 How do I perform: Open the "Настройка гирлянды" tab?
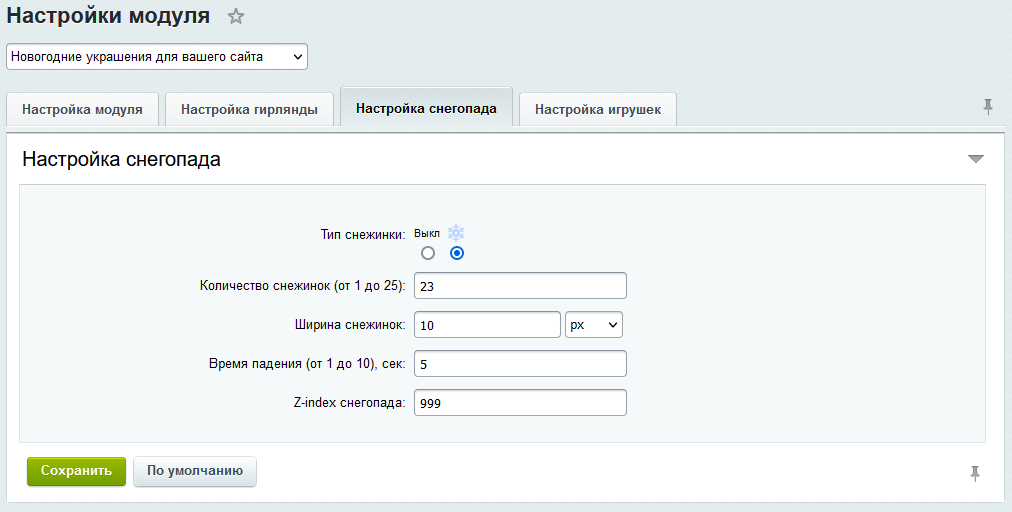point(249,109)
